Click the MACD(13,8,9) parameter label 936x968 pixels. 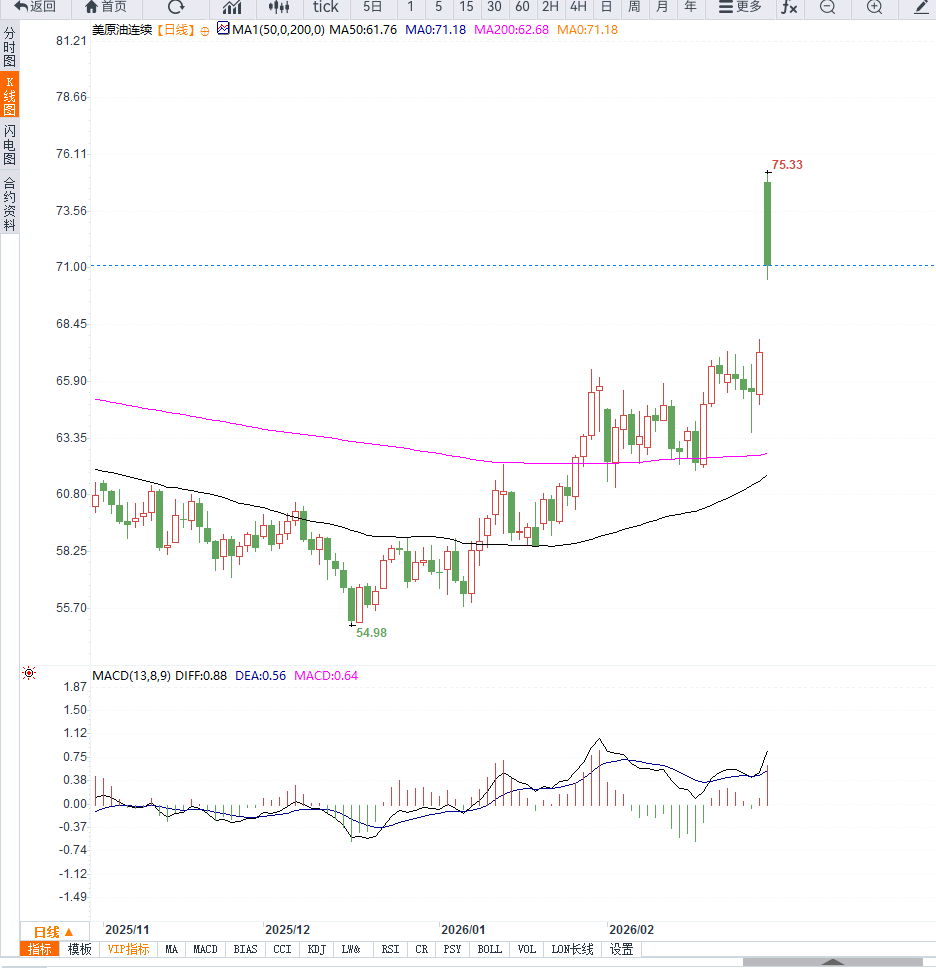coord(132,675)
